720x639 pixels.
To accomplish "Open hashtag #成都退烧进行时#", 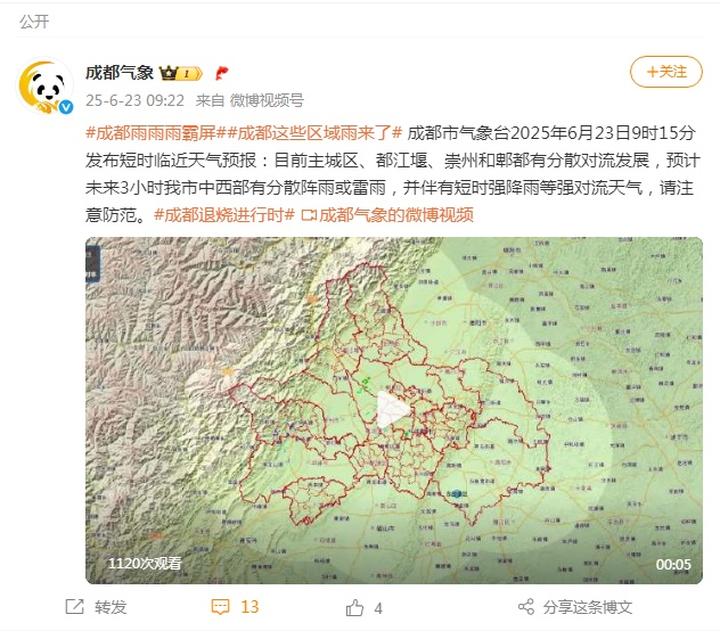I will [x=224, y=215].
